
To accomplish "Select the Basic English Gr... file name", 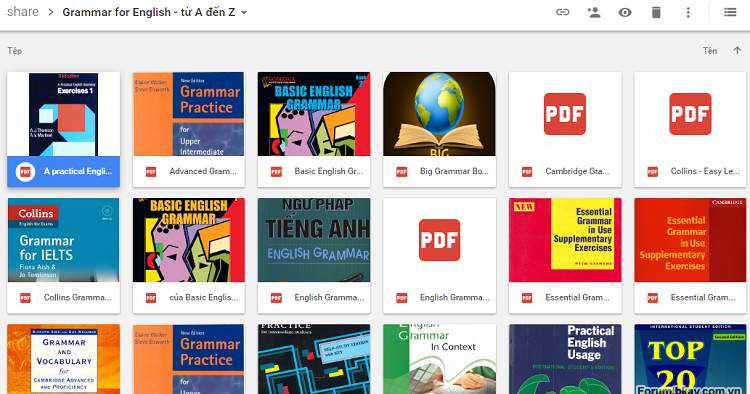I will tap(329, 171).
